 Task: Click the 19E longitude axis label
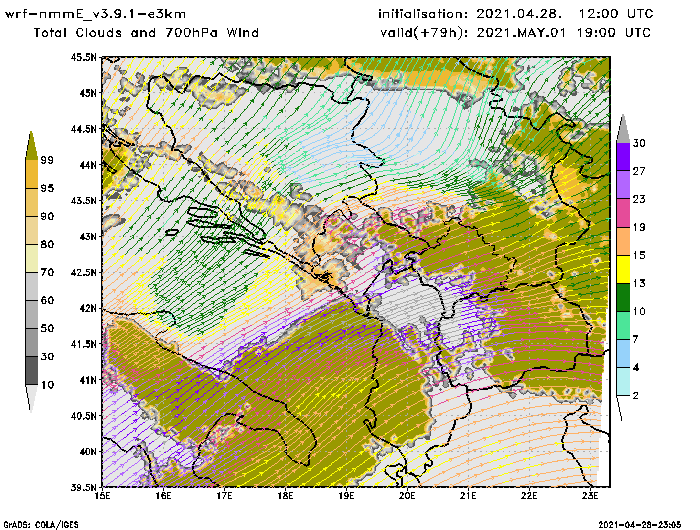pyautogui.click(x=346, y=496)
